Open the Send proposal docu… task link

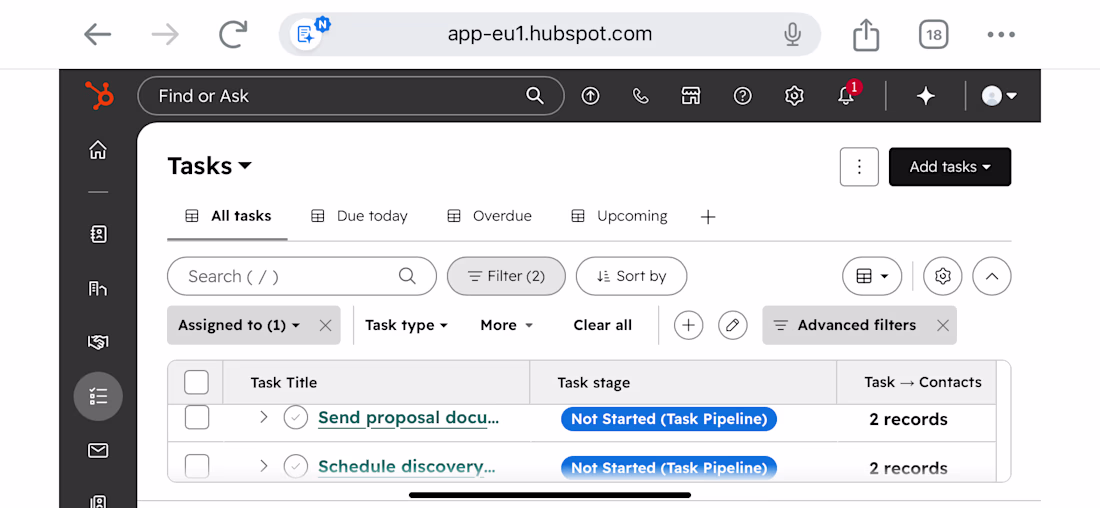(408, 418)
